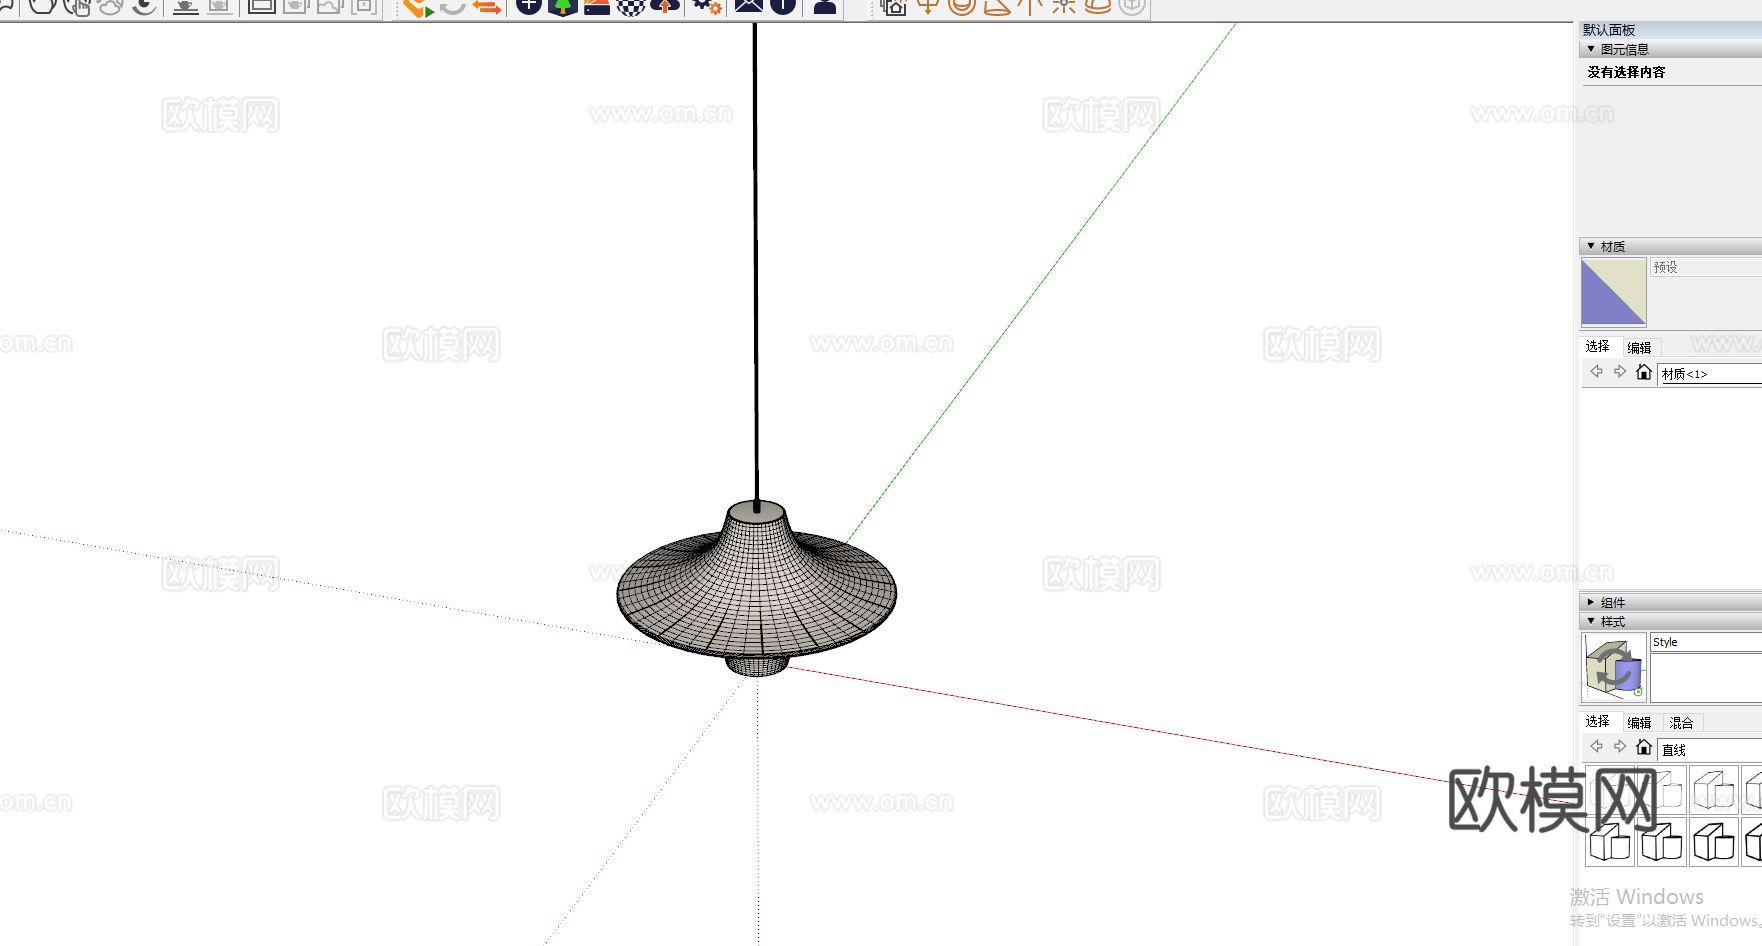Start Enscape with the orange play icon
1762x946 pixels.
pyautogui.click(x=418, y=7)
